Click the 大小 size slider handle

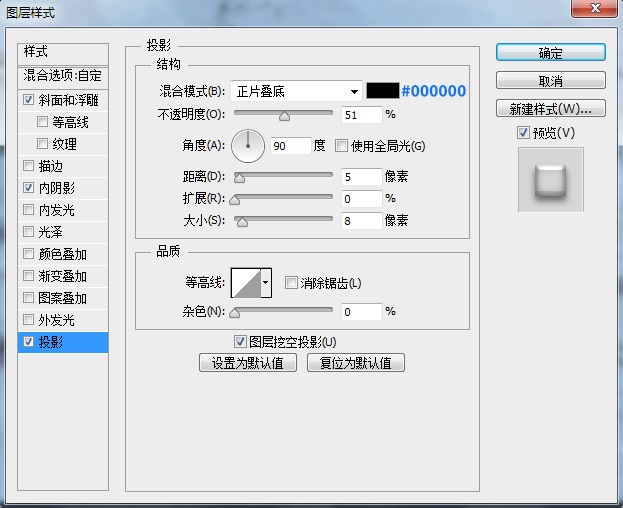(242, 222)
